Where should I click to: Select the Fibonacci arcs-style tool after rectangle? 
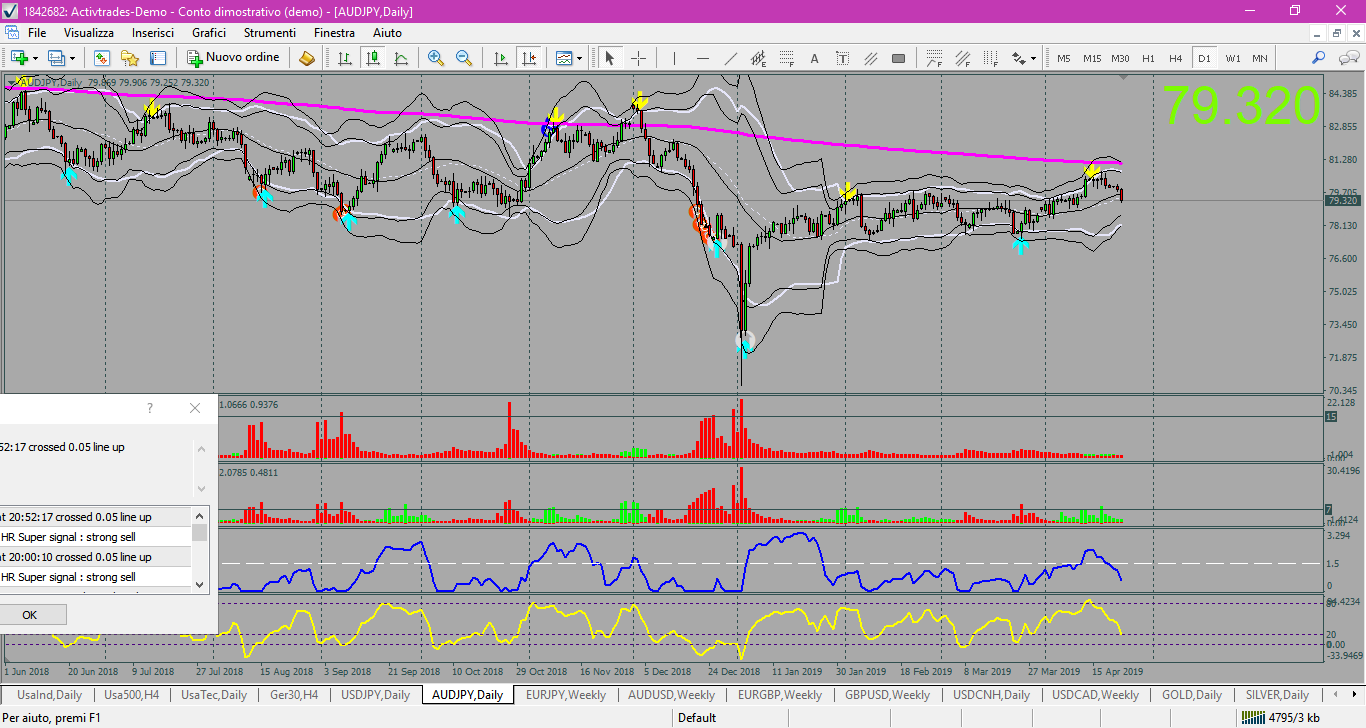[935, 58]
